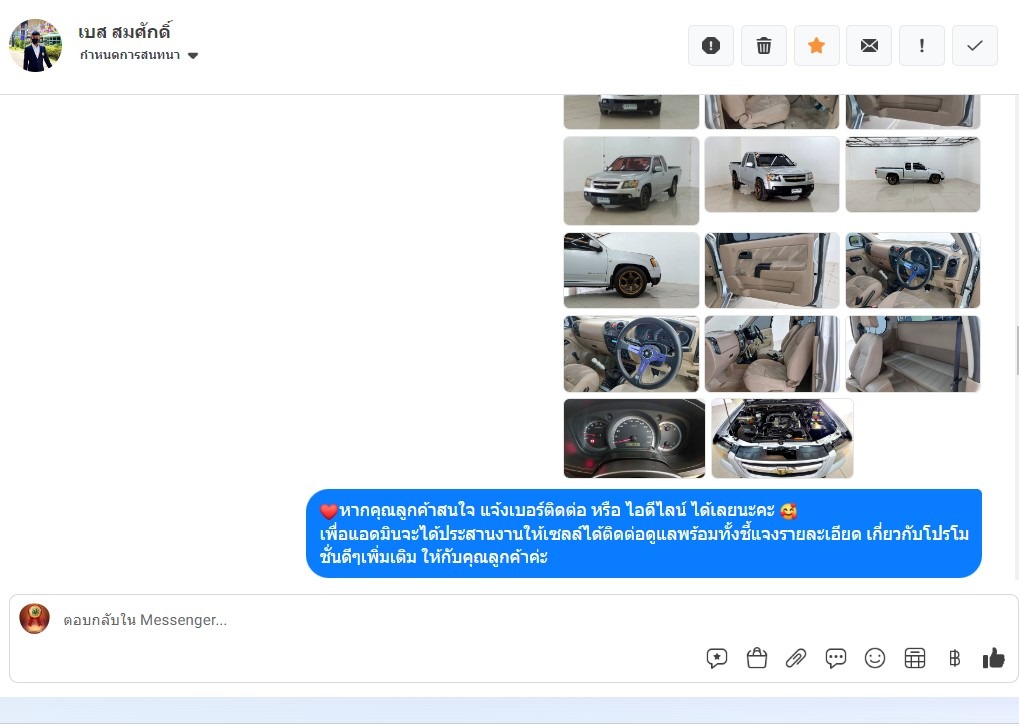
Task: Mark conversation unread with envelope icon
Action: click(x=869, y=45)
